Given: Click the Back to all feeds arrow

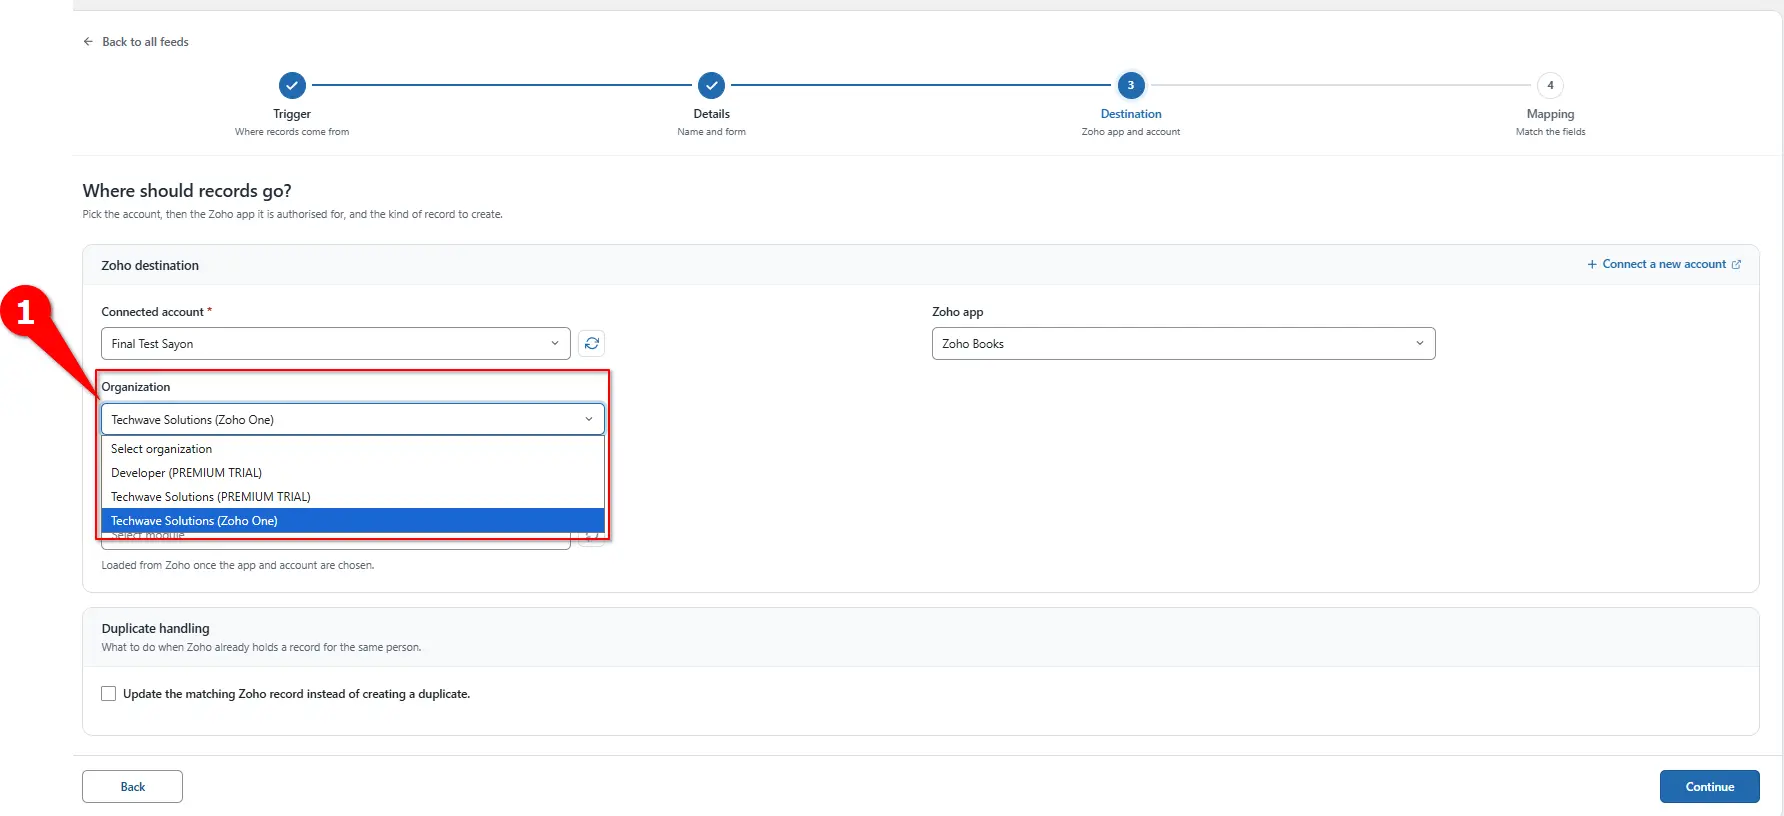Looking at the screenshot, I should point(88,42).
